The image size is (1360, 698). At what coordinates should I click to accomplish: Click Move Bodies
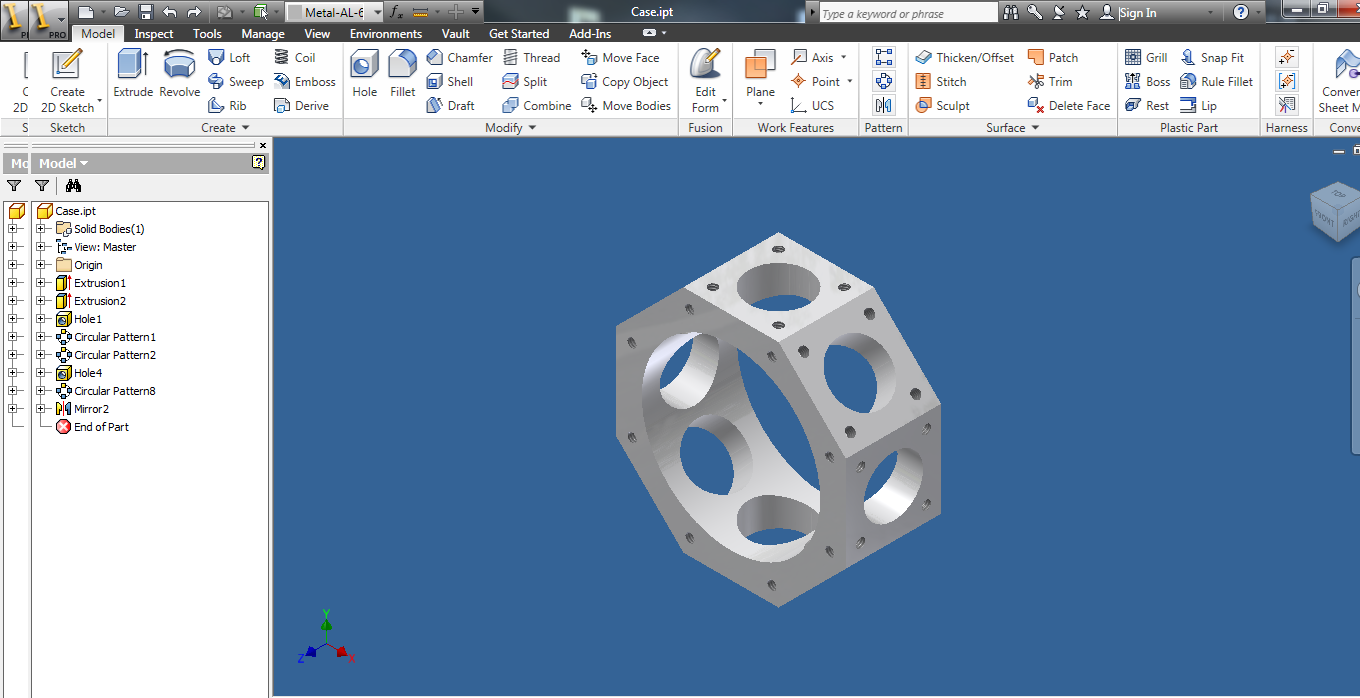(x=626, y=105)
